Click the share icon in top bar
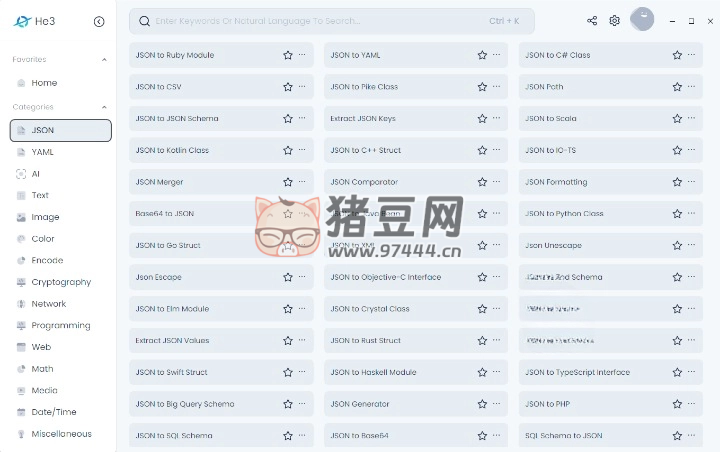This screenshot has width=720, height=452. (x=592, y=21)
